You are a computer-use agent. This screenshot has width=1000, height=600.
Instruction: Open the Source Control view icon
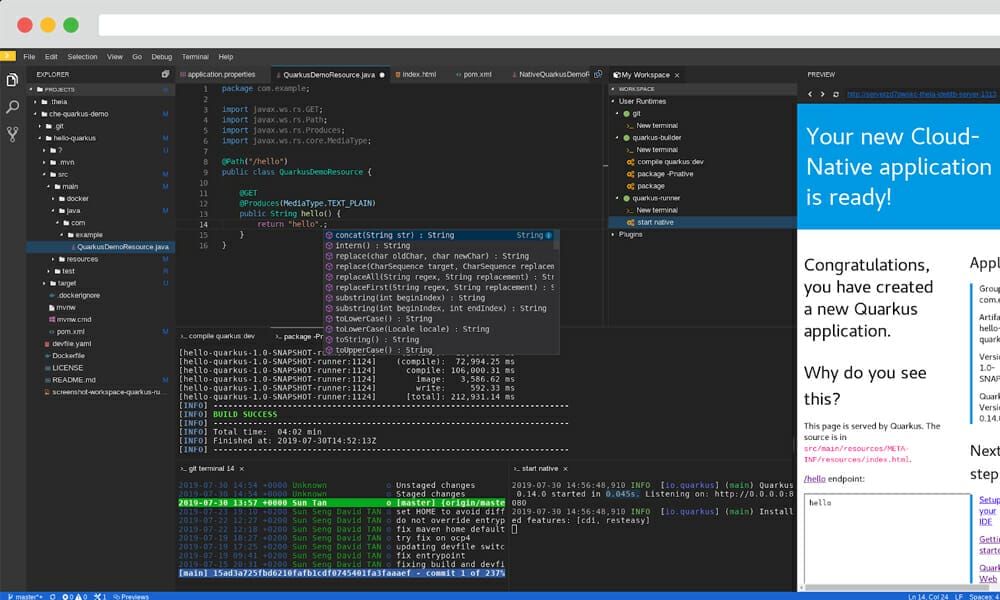11,133
